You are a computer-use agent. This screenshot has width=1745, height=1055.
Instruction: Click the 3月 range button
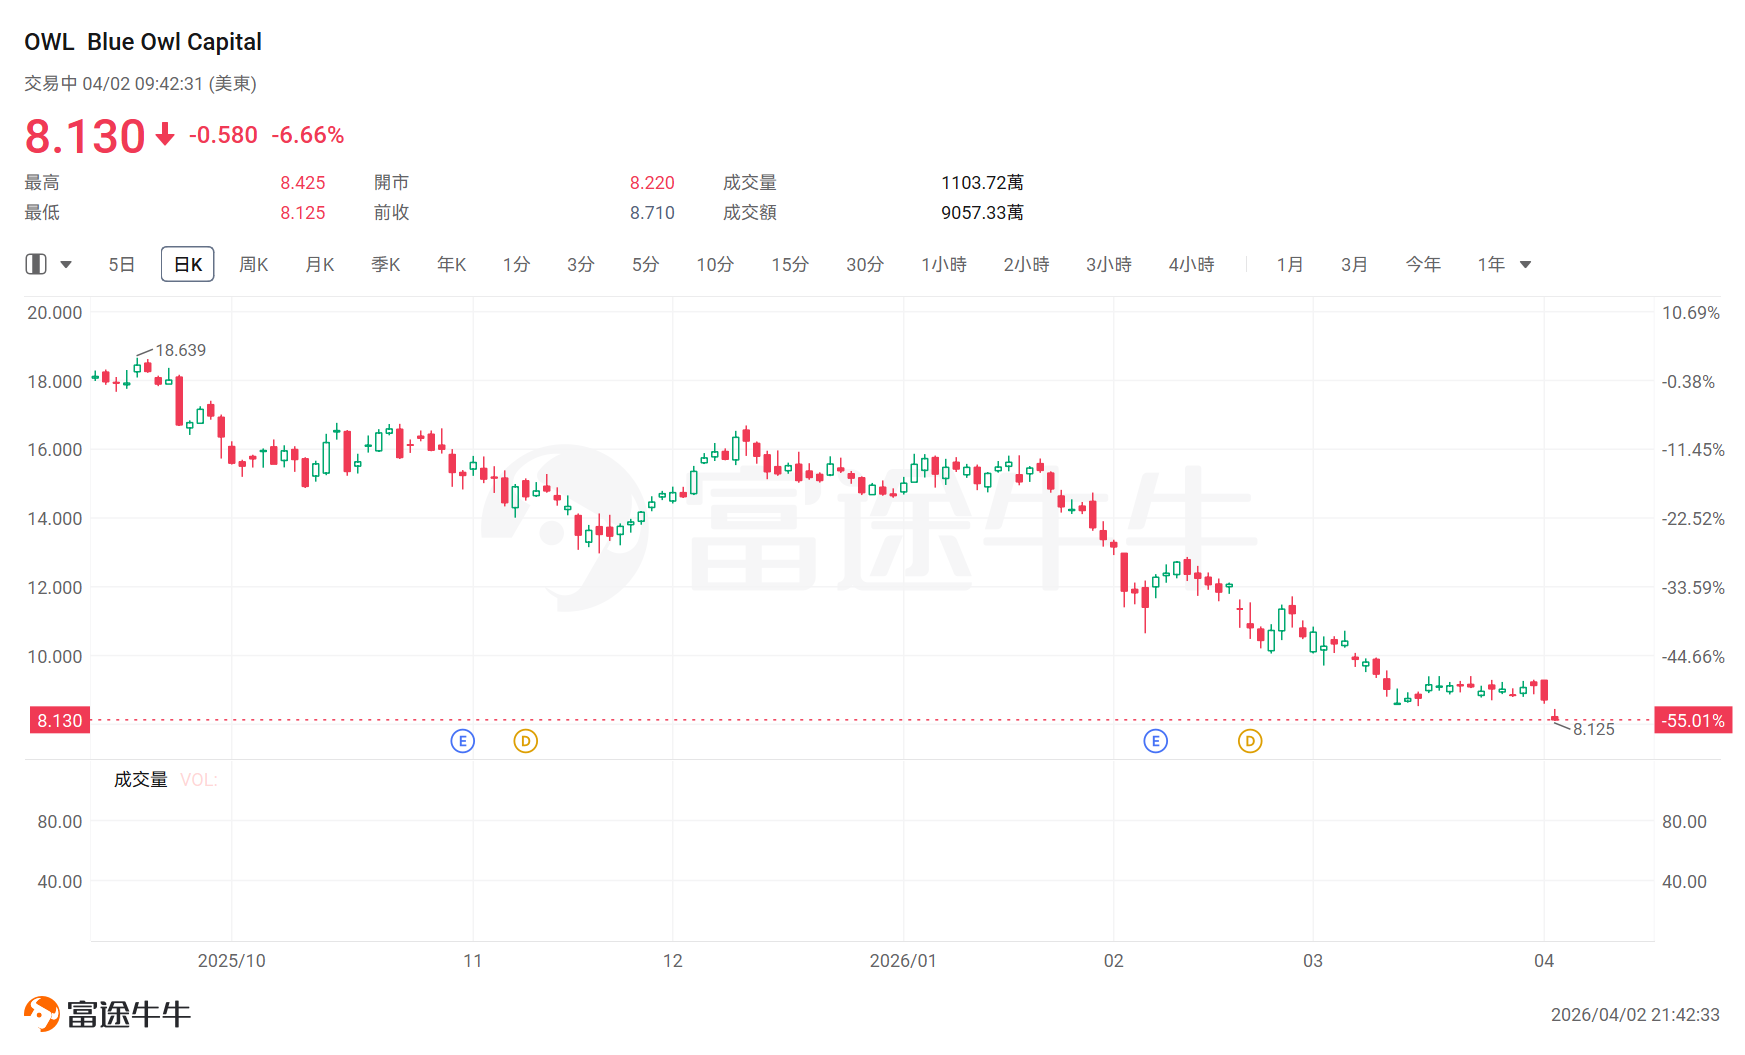[x=1354, y=265]
